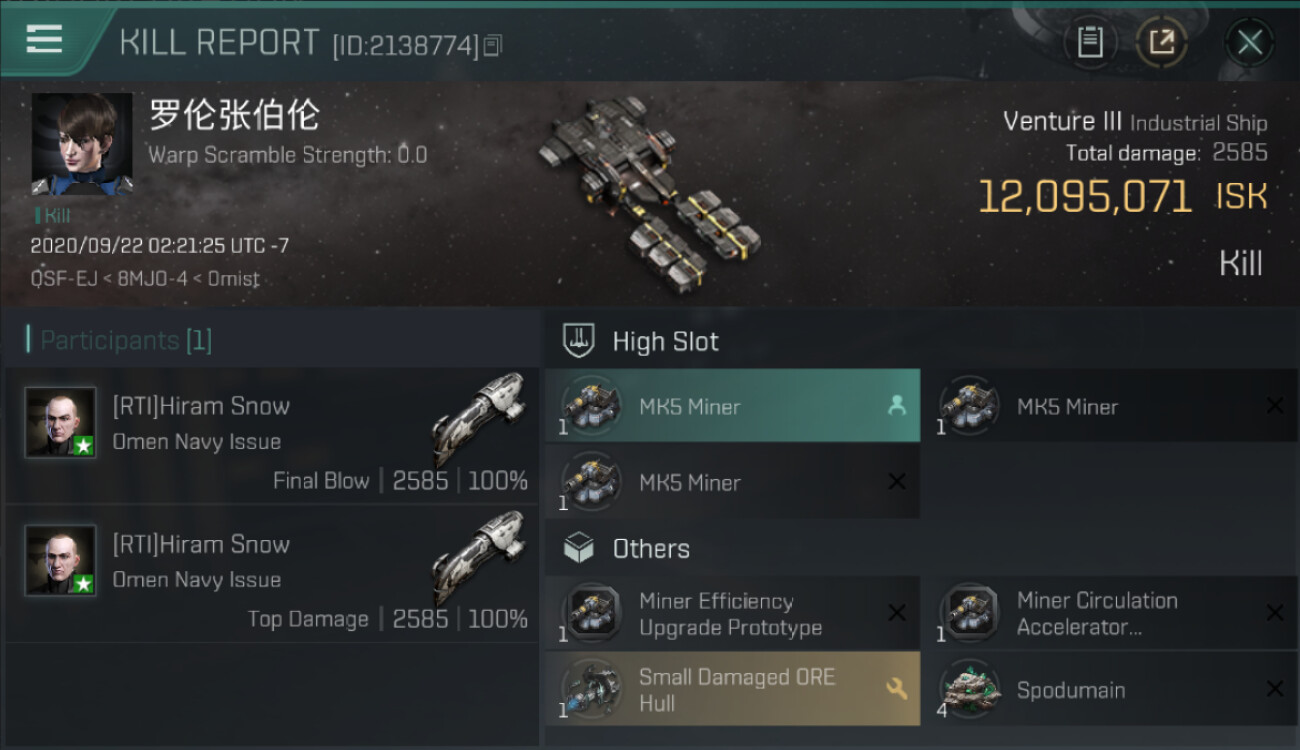Click the Venture III ship image
This screenshot has height=750, width=1300.
tap(650, 190)
